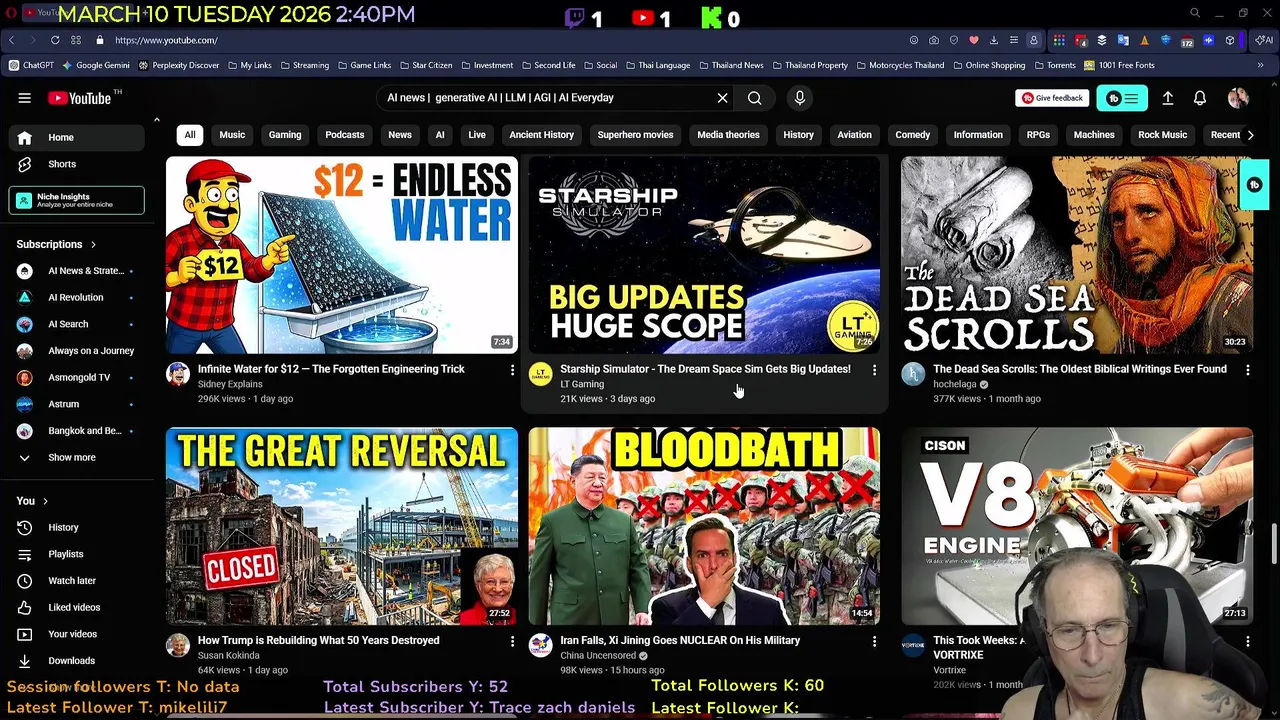The height and width of the screenshot is (720, 1280).
Task: Select the Music filter chip
Action: tap(232, 135)
